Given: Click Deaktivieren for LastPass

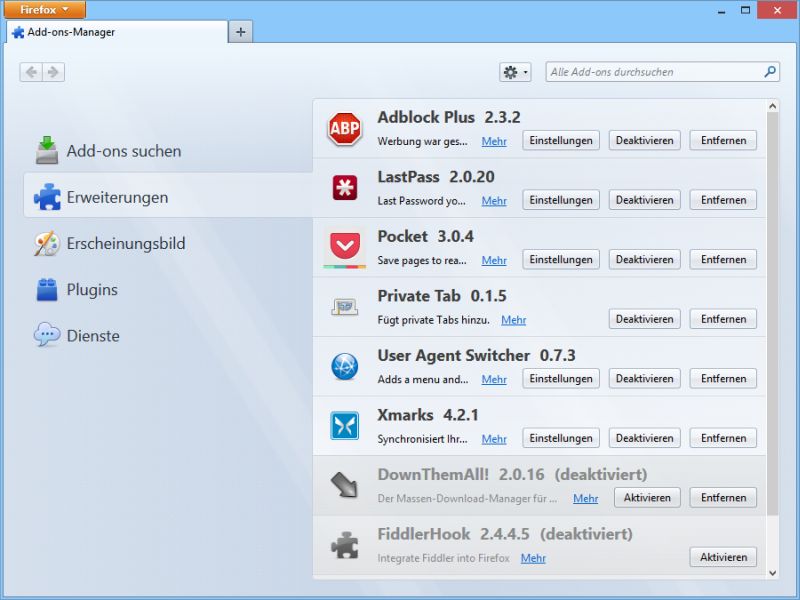Looking at the screenshot, I should [x=644, y=200].
